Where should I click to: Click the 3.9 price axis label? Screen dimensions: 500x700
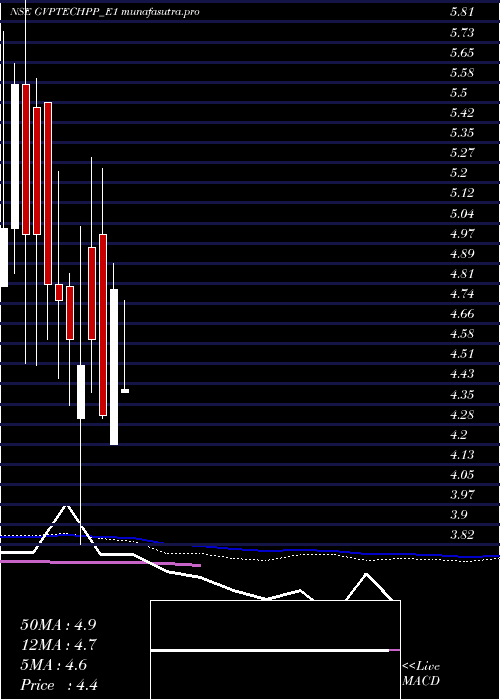tap(458, 515)
